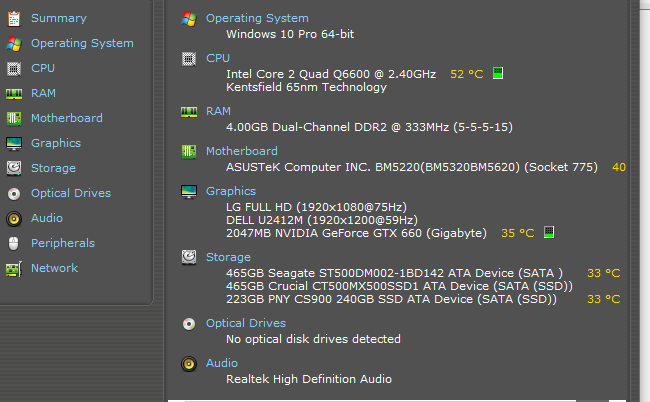Click the green CPU temperature indicator icon
The height and width of the screenshot is (402, 650).
(x=498, y=73)
